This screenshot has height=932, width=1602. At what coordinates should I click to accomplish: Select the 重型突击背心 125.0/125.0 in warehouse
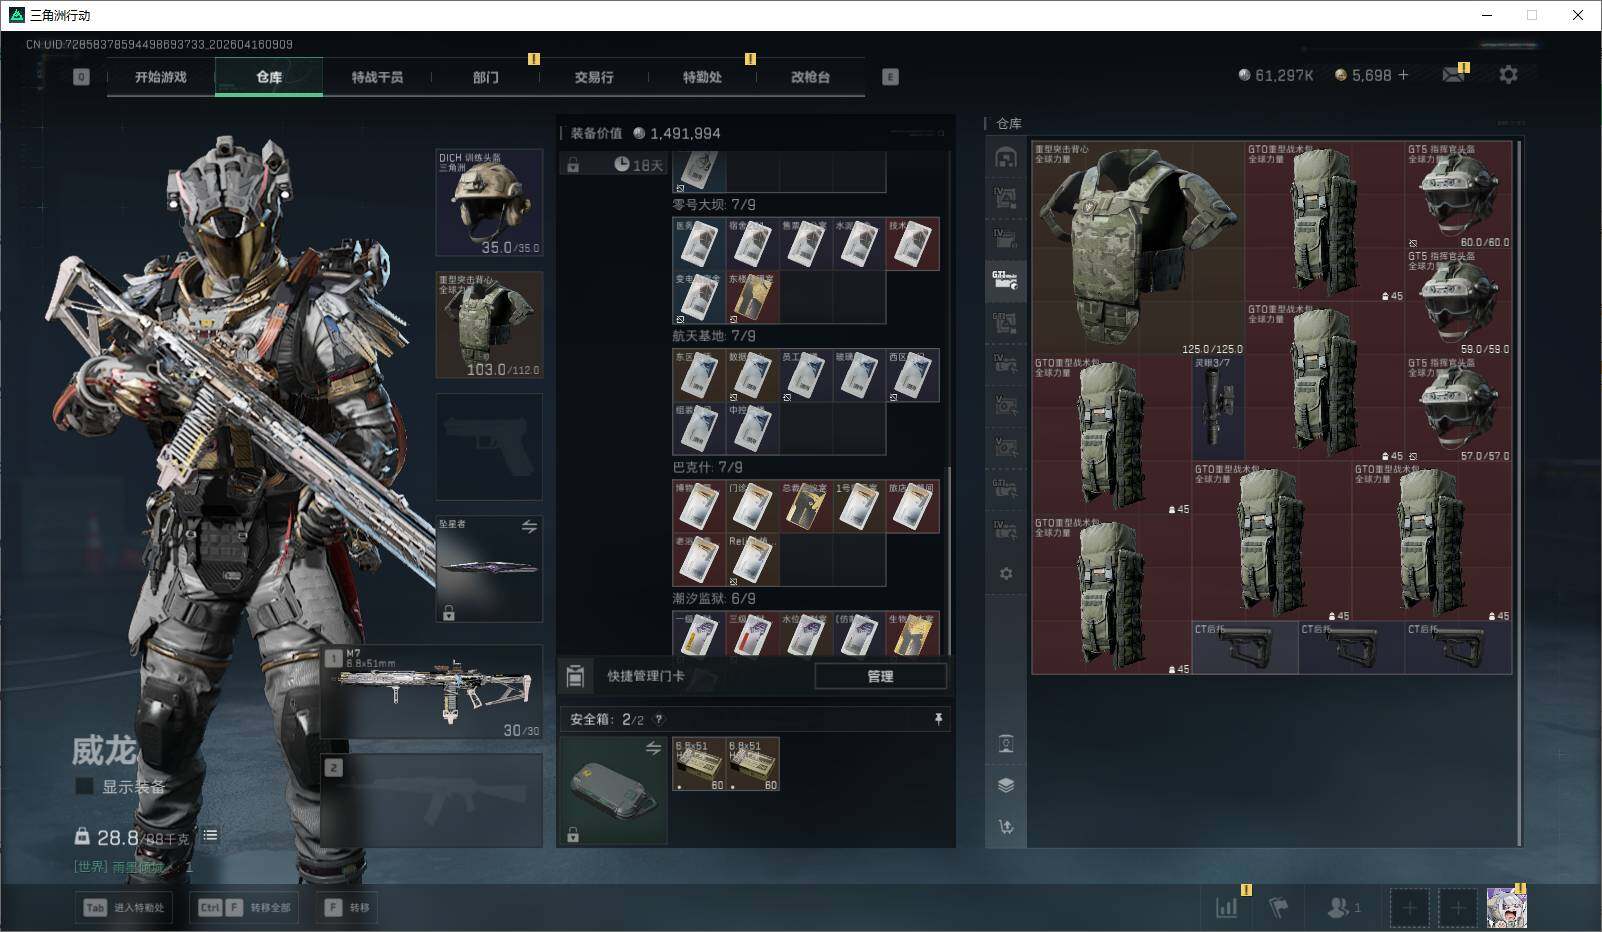pyautogui.click(x=1138, y=248)
